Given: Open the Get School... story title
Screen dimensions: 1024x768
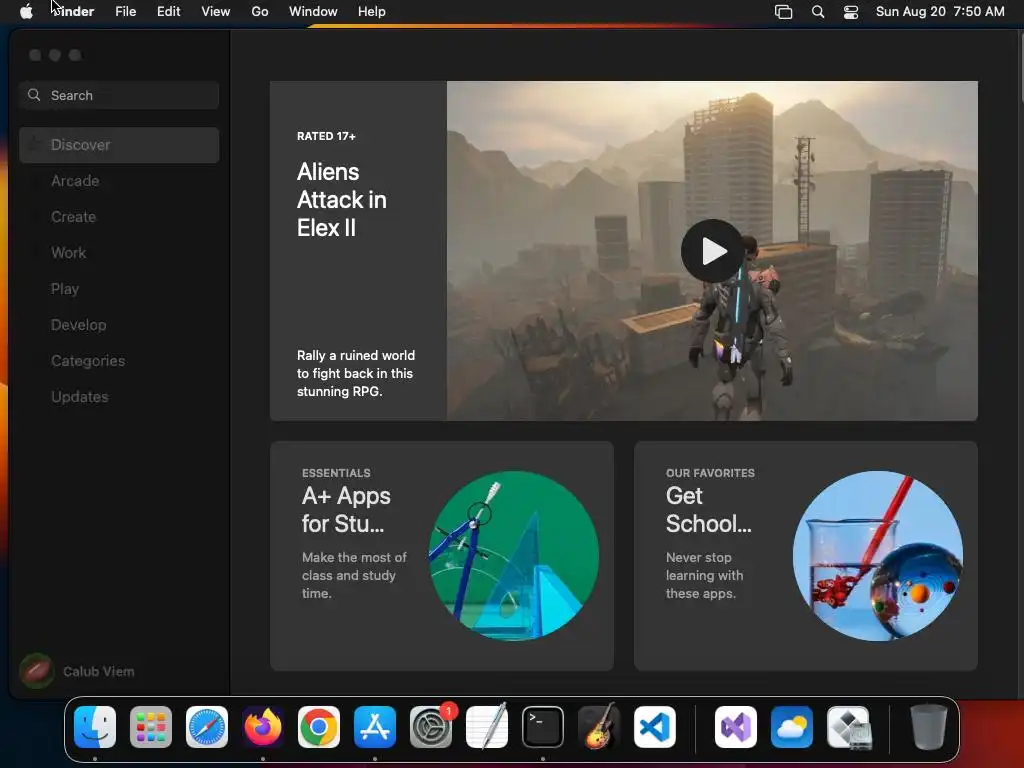Looking at the screenshot, I should point(709,510).
